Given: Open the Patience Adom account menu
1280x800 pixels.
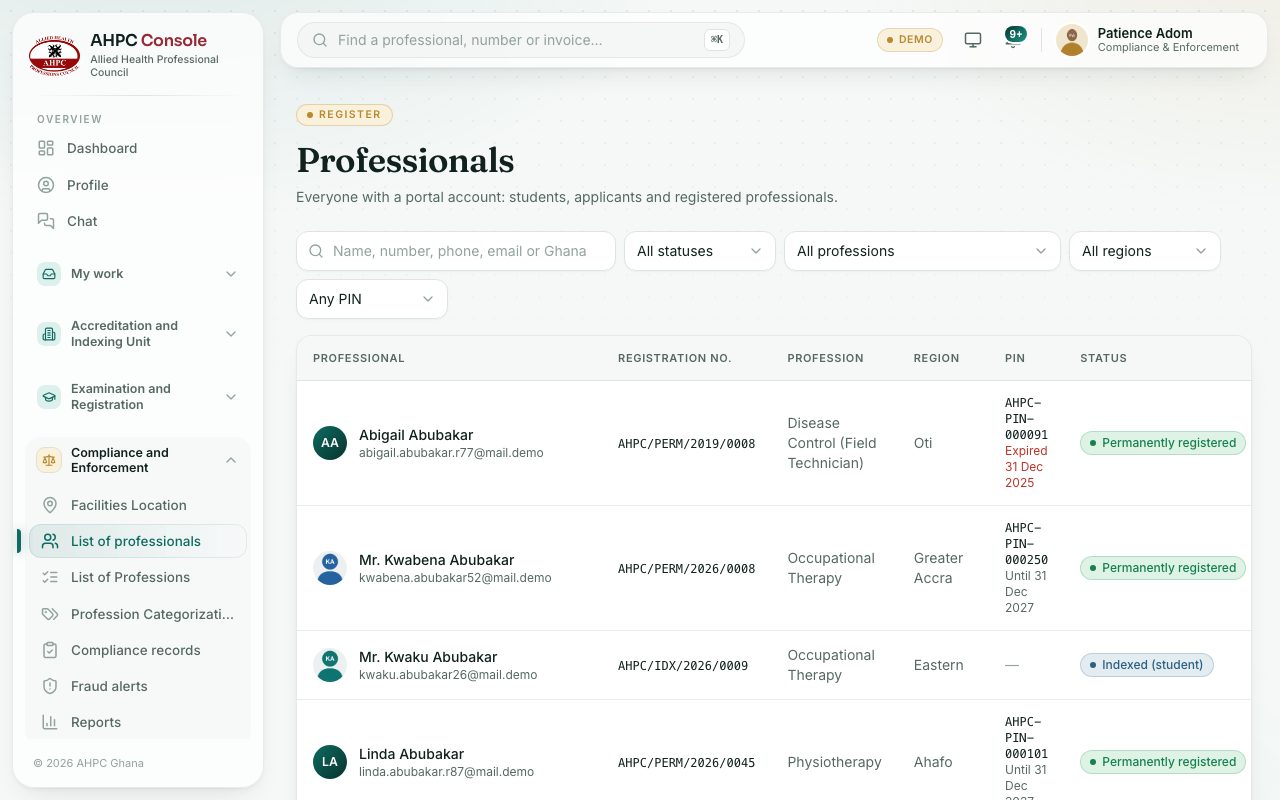Looking at the screenshot, I should [x=1149, y=40].
